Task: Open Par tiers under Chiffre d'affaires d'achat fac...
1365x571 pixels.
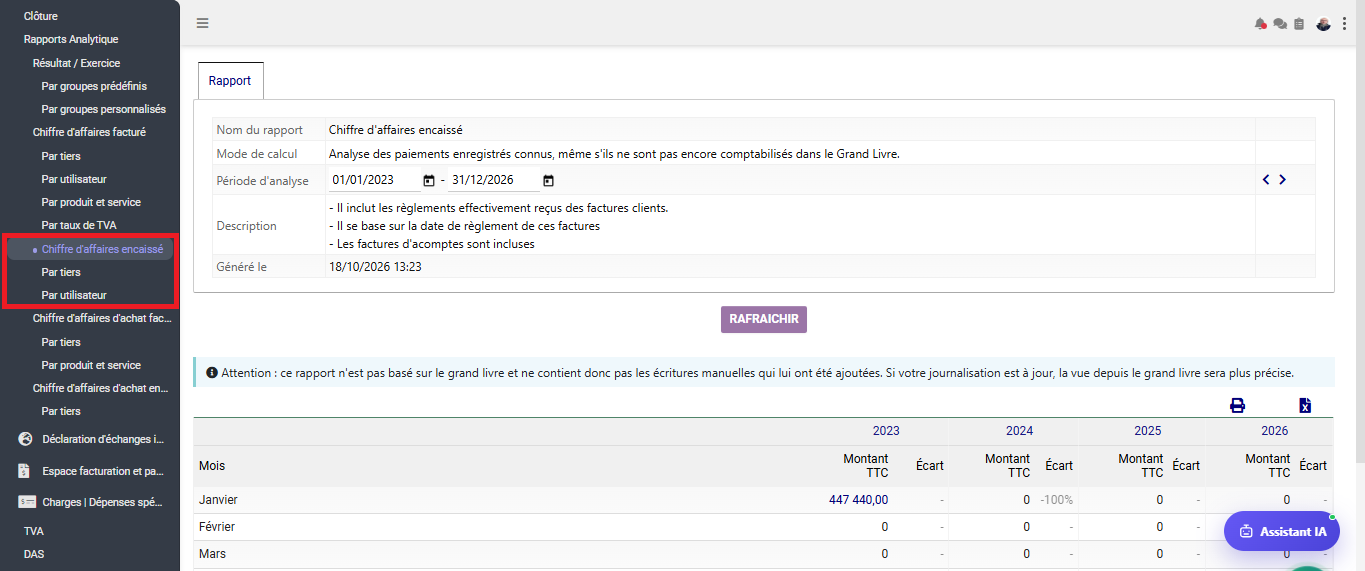Action: pos(61,342)
